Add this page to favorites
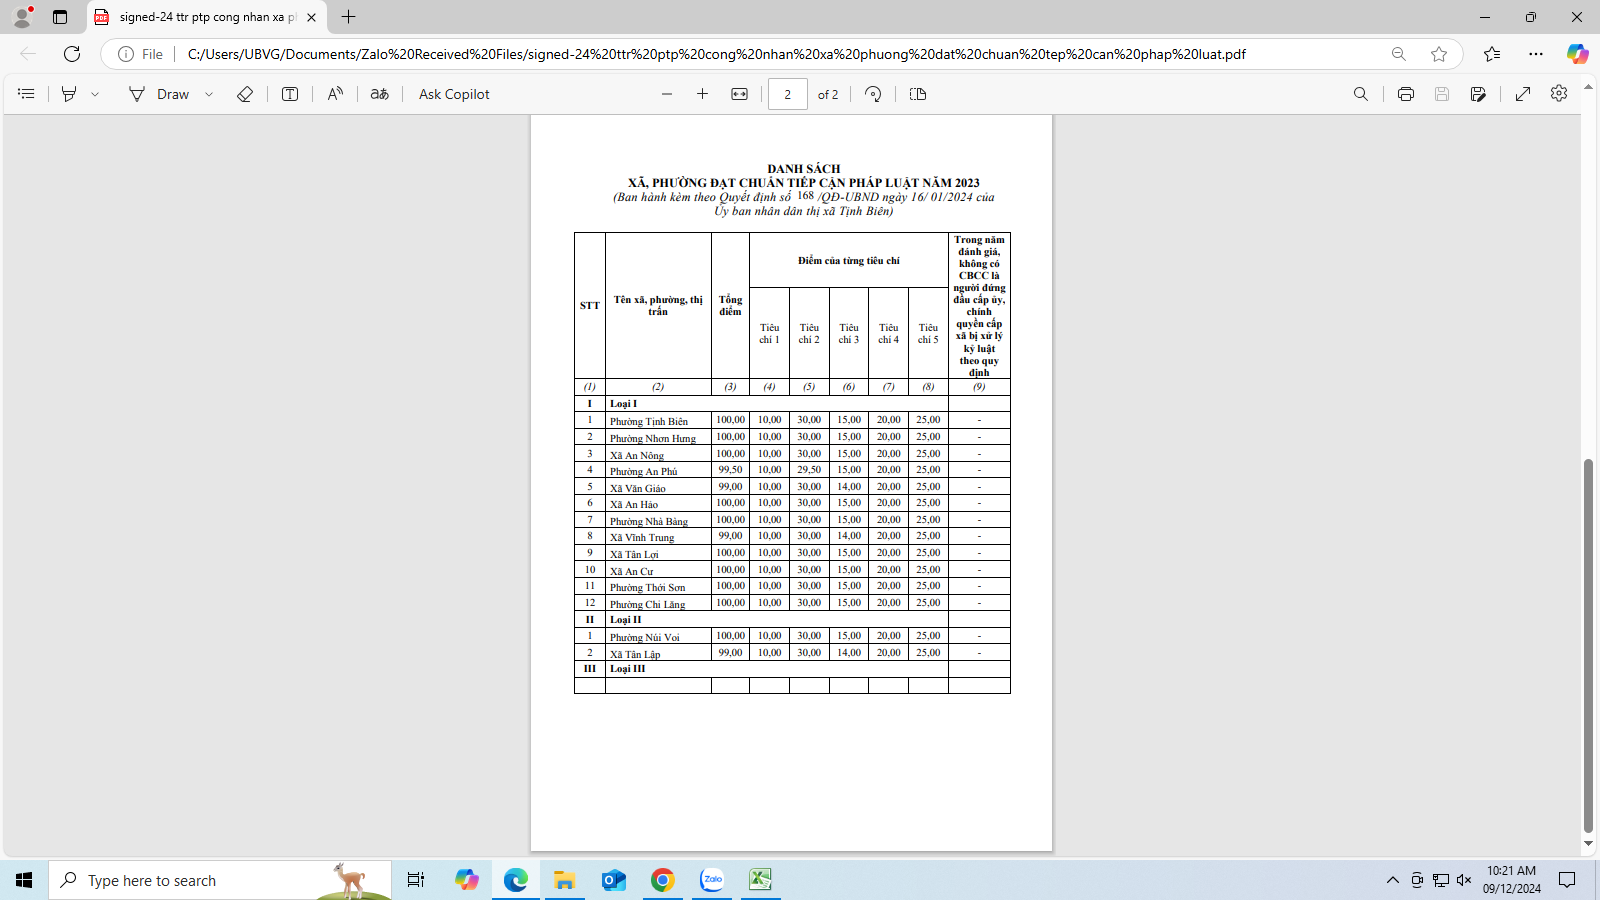The width and height of the screenshot is (1600, 900). [x=1439, y=54]
